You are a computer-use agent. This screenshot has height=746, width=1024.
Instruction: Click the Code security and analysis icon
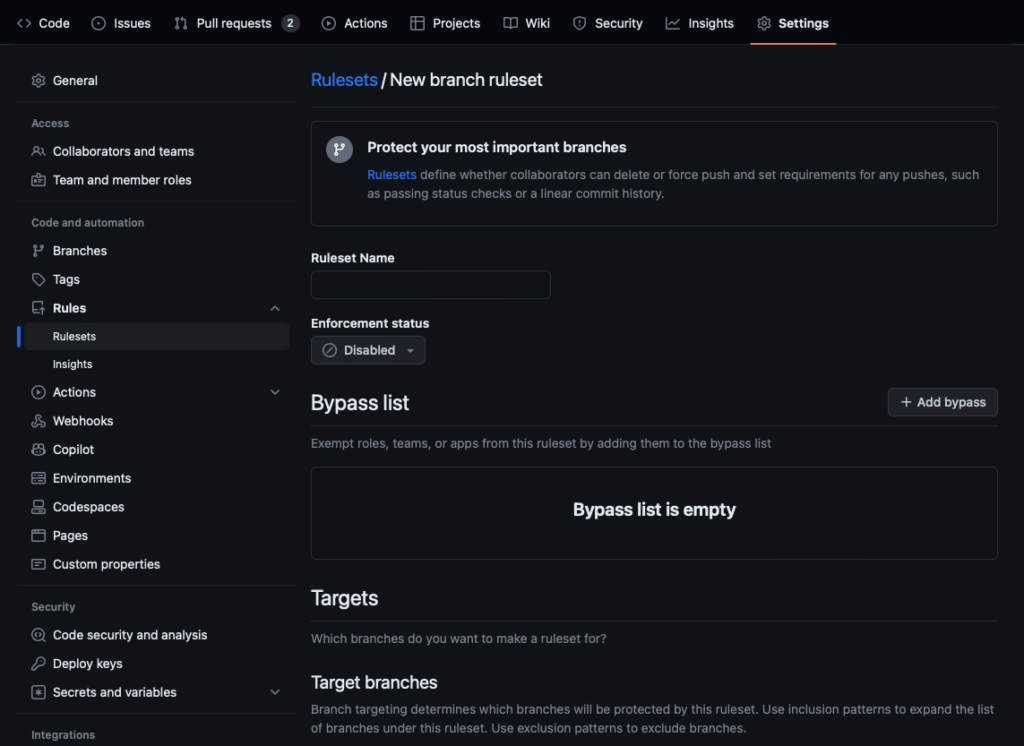pyautogui.click(x=38, y=635)
